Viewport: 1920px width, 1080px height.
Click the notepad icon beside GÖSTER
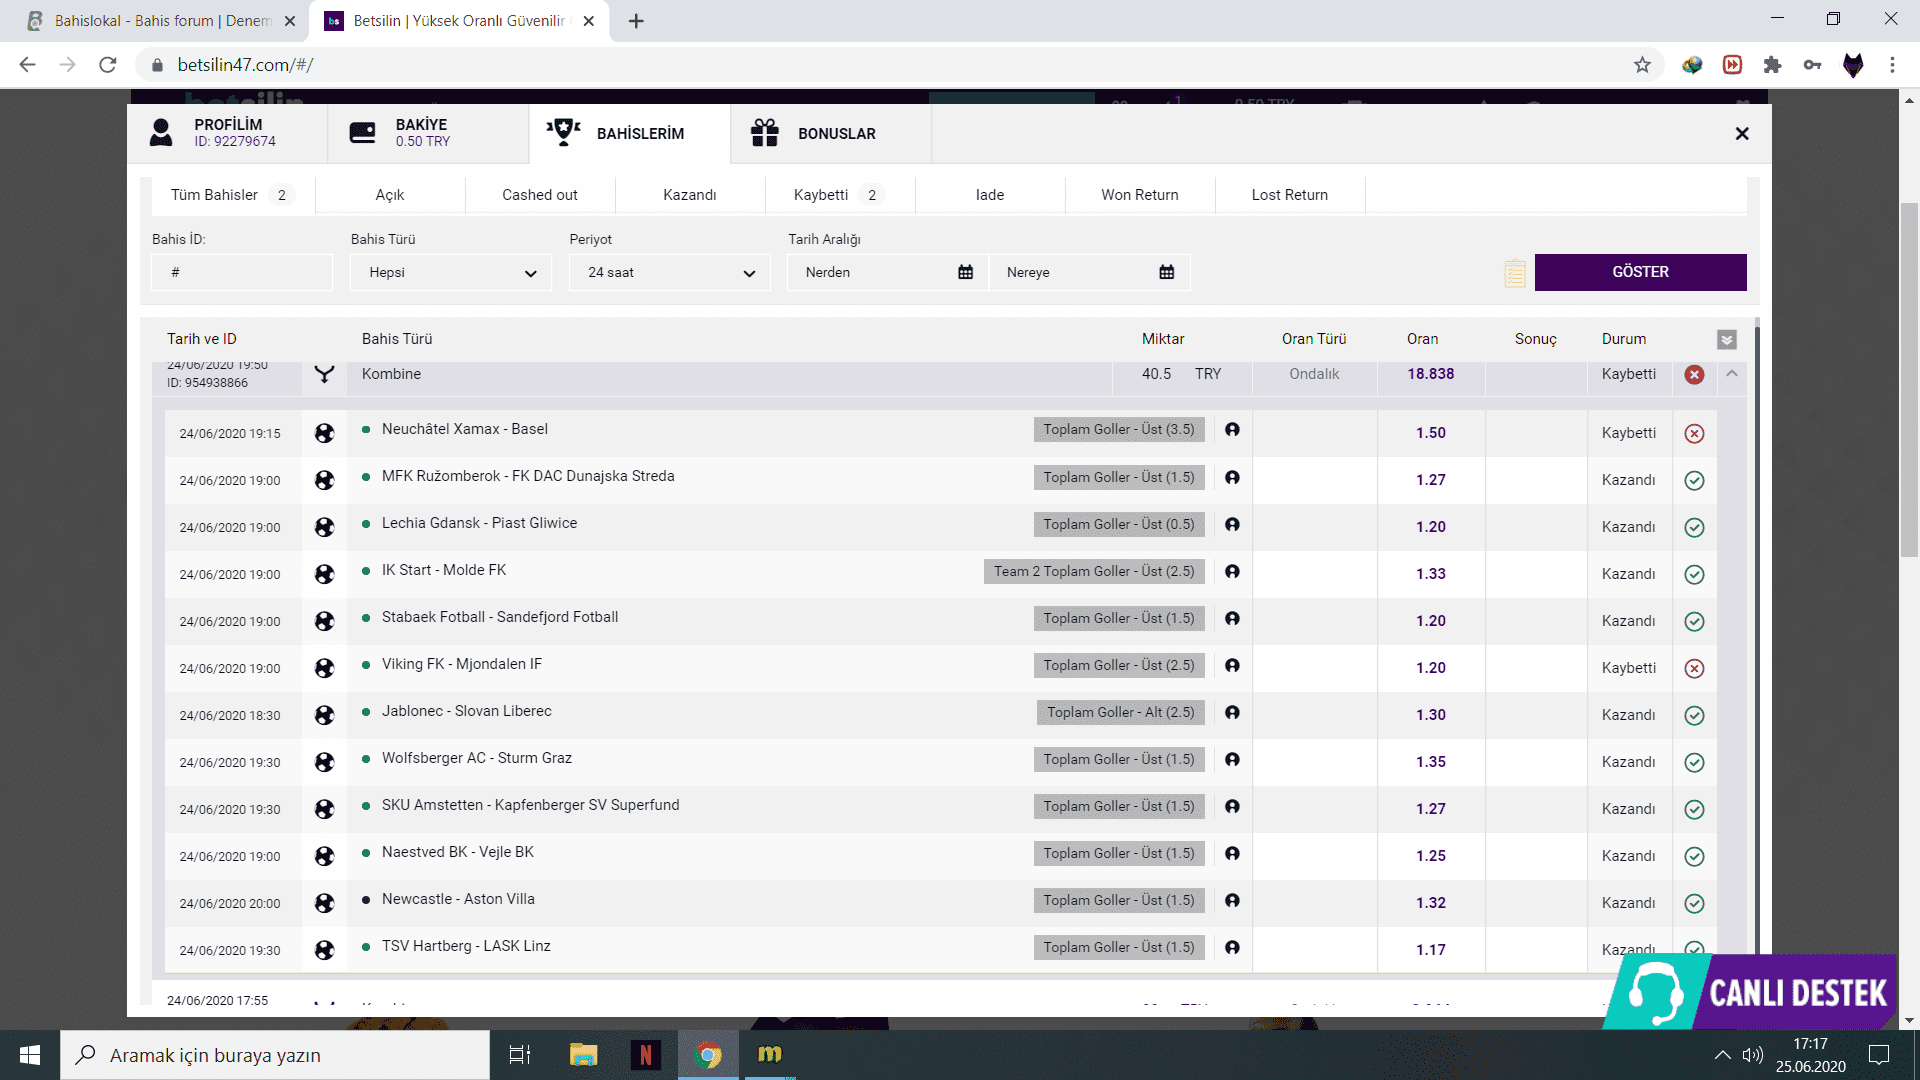[1515, 273]
